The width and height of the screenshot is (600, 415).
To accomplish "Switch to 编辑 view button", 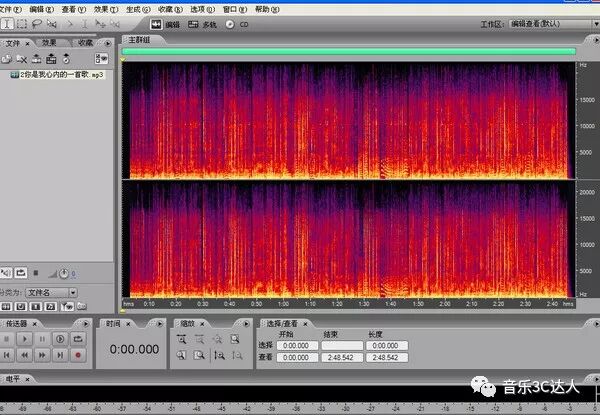I will tap(165, 24).
